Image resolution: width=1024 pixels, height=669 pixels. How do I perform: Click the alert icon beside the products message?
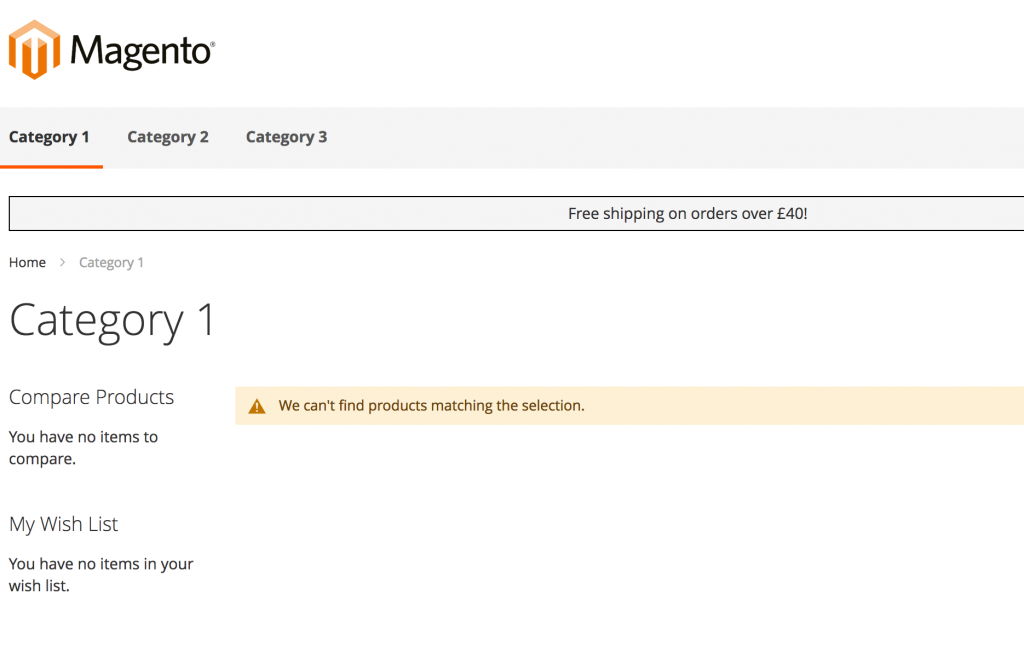(257, 405)
